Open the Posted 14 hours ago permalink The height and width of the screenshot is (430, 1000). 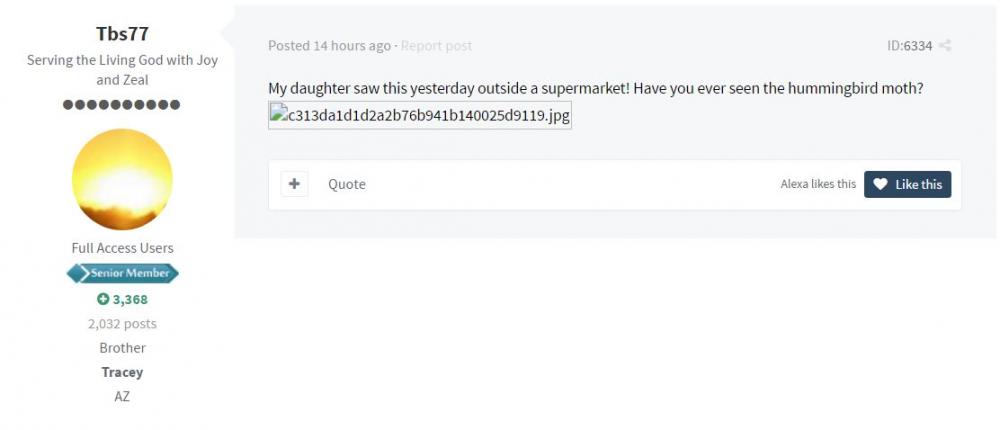(x=329, y=46)
